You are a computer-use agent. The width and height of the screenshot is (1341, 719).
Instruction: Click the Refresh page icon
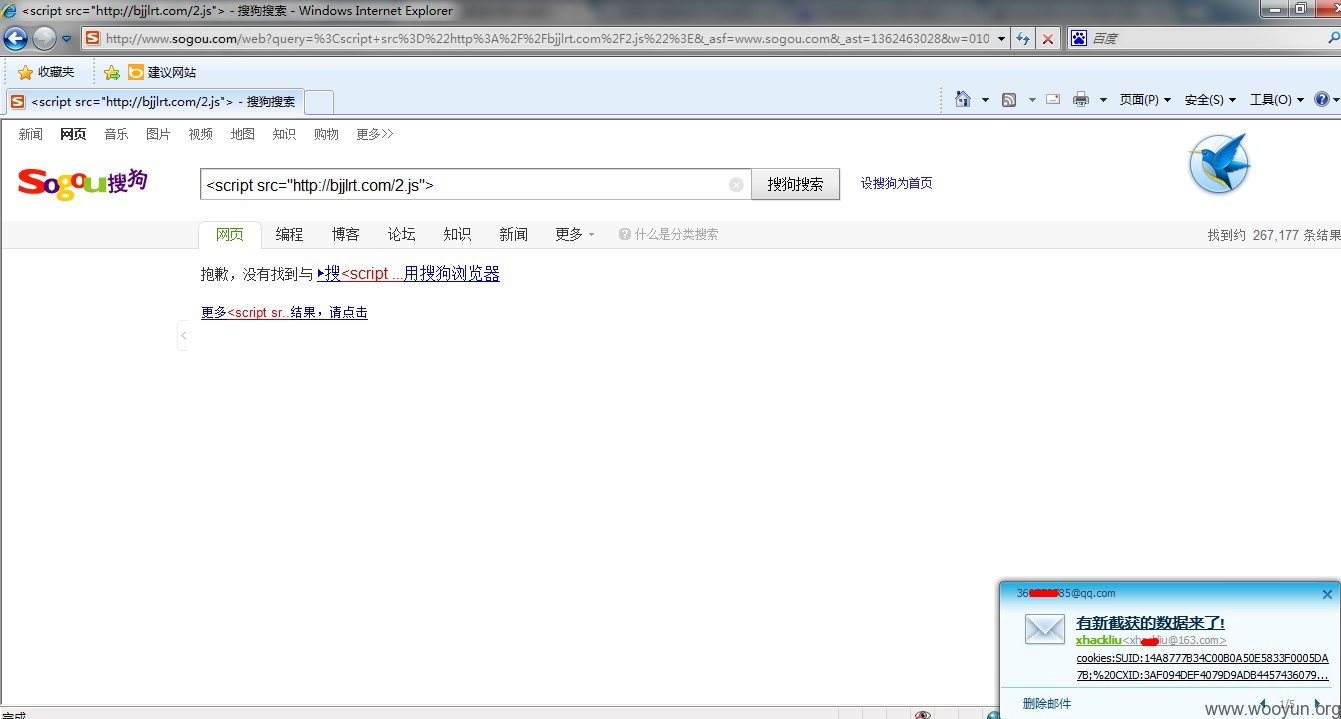tap(1023, 39)
